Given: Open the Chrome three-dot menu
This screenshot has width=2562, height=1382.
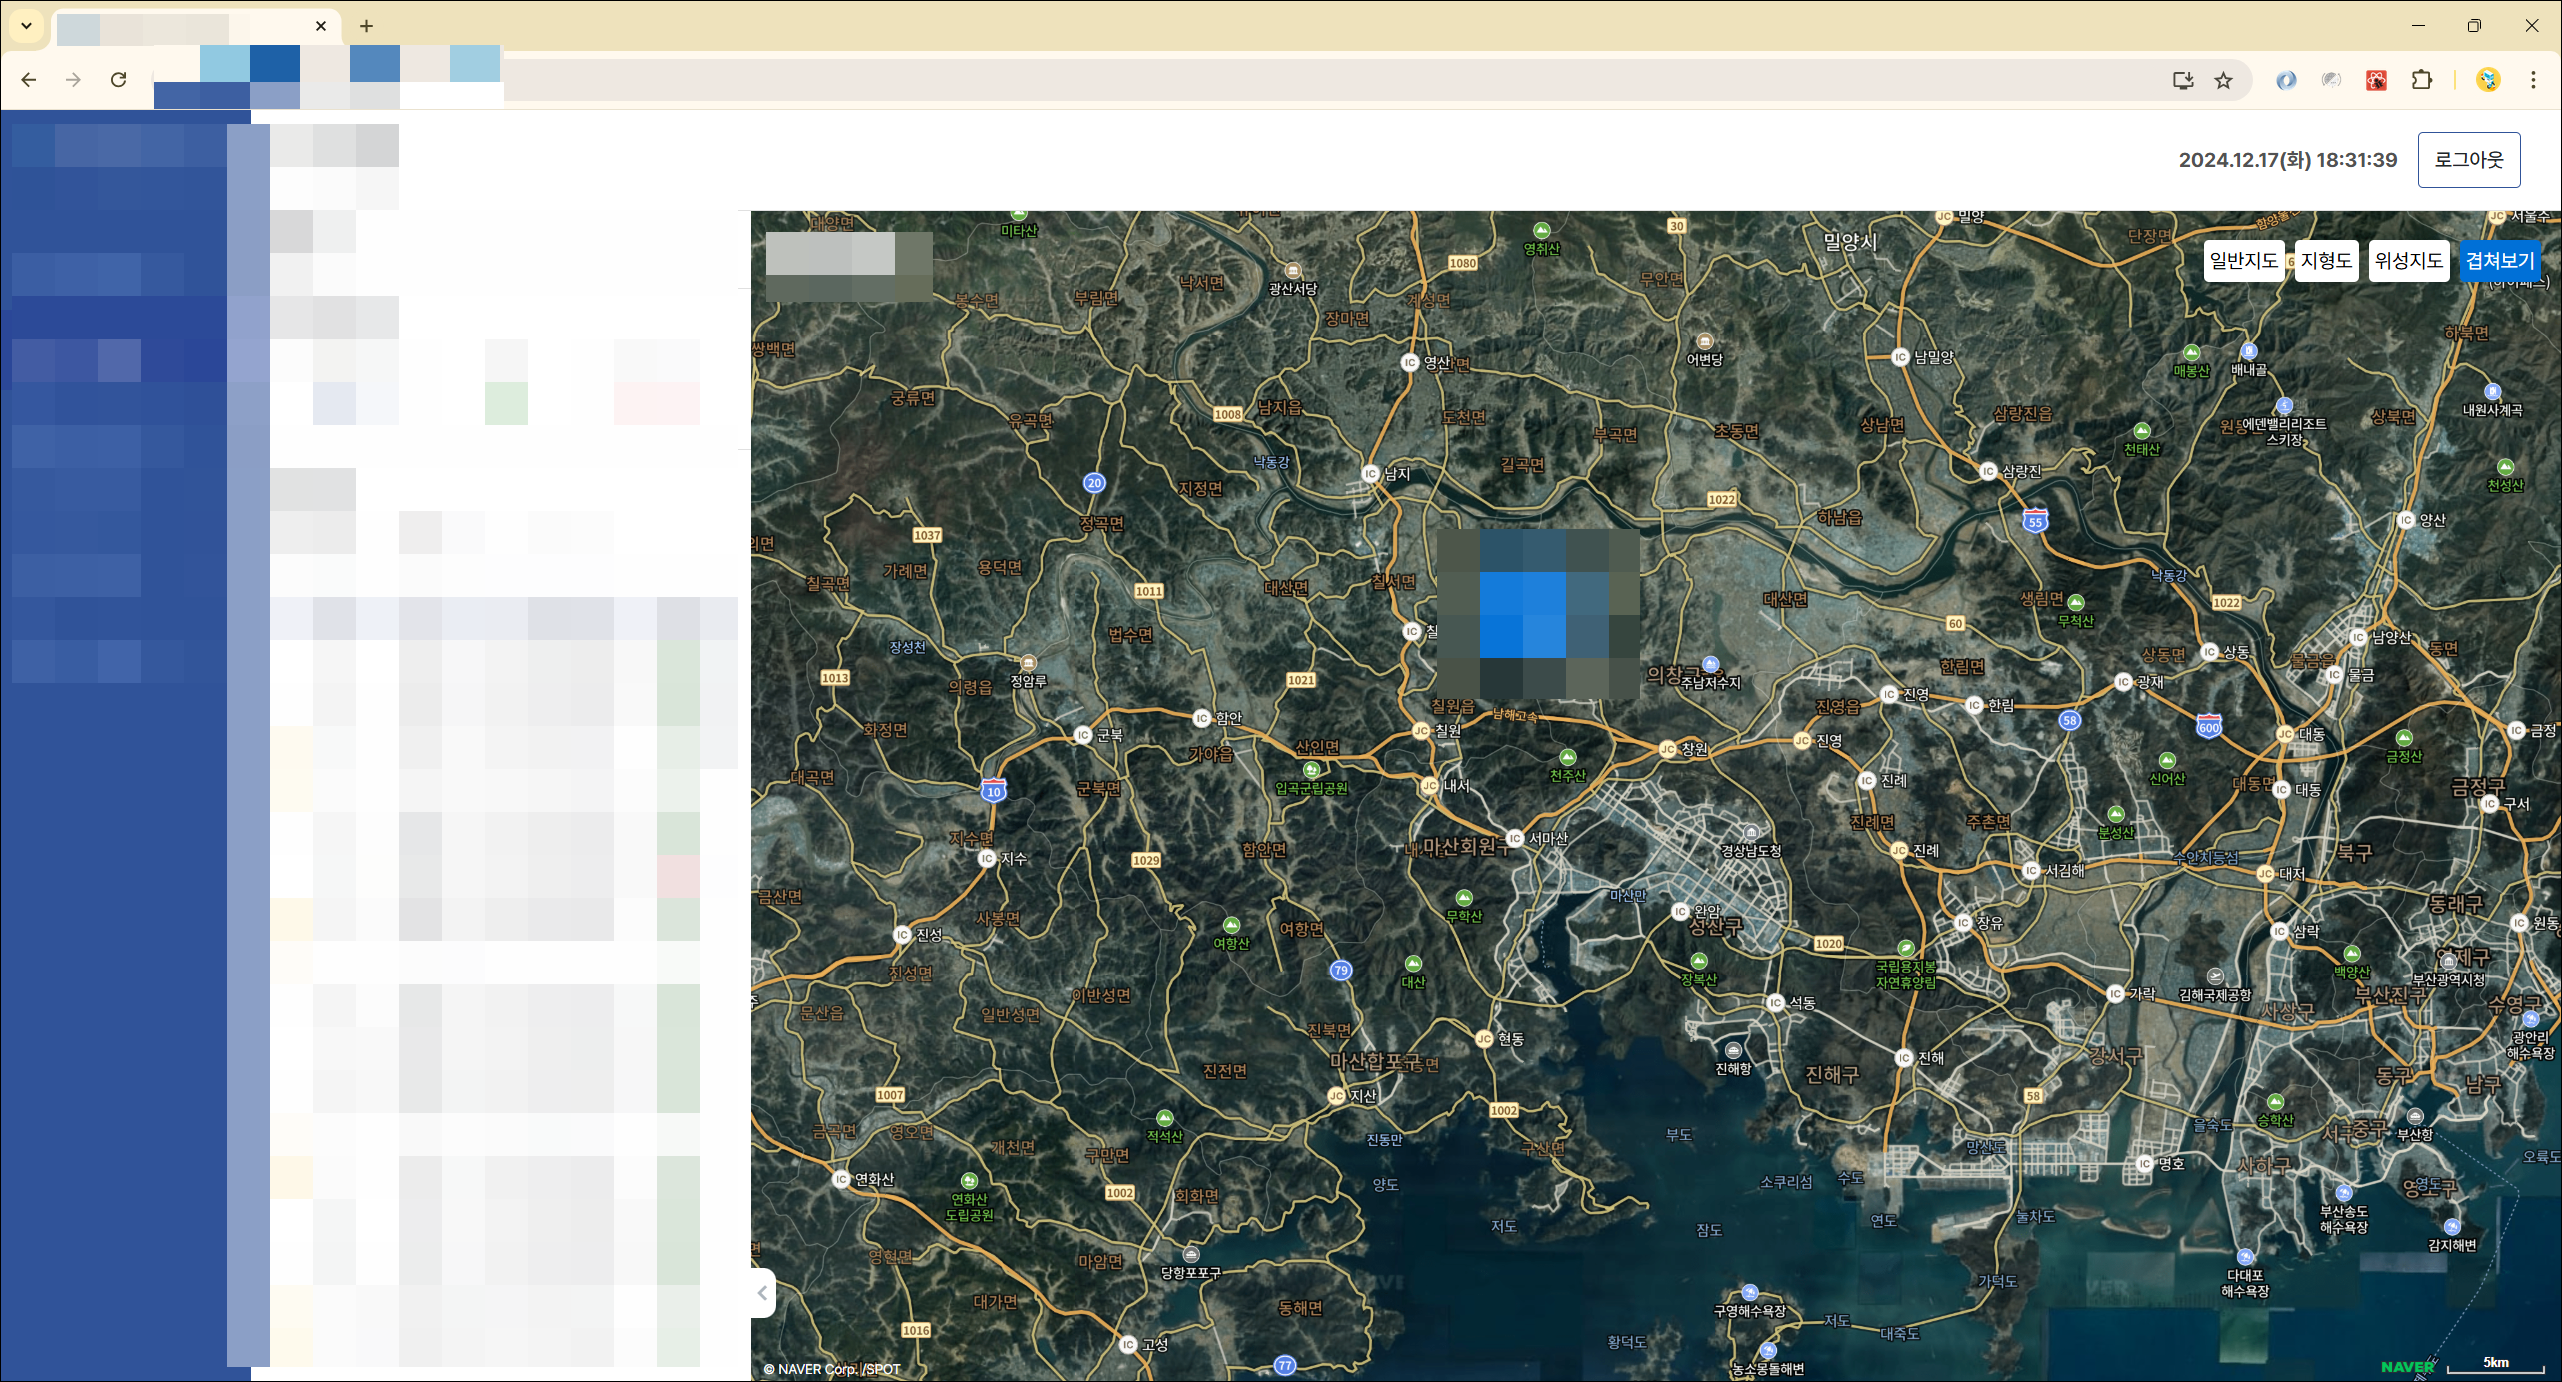Looking at the screenshot, I should pos(2533,80).
